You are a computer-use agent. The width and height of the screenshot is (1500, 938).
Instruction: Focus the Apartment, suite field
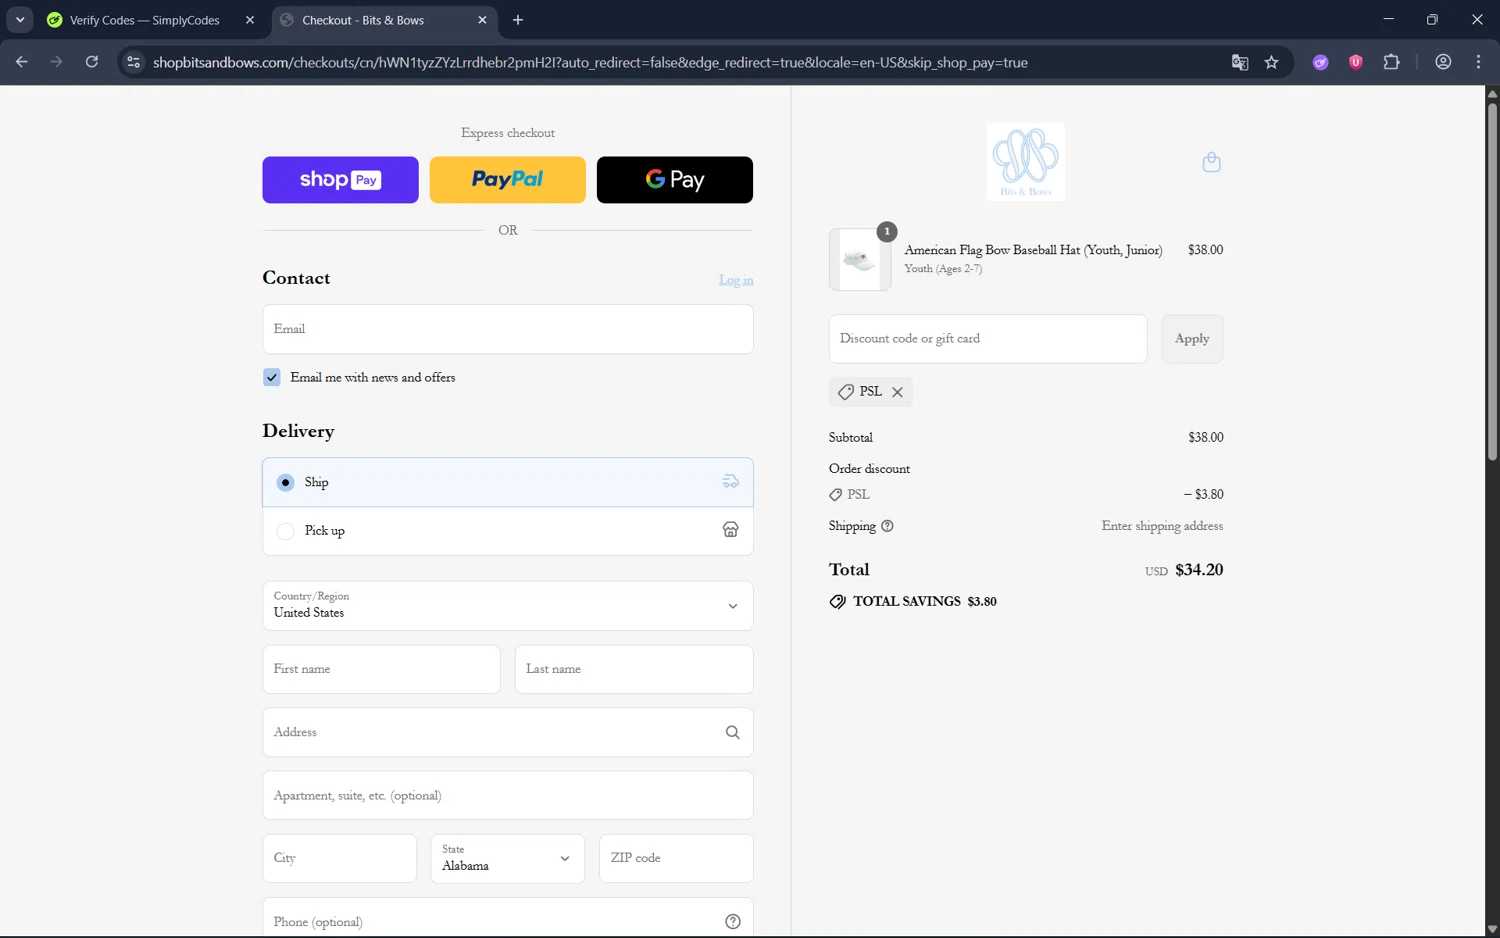507,795
